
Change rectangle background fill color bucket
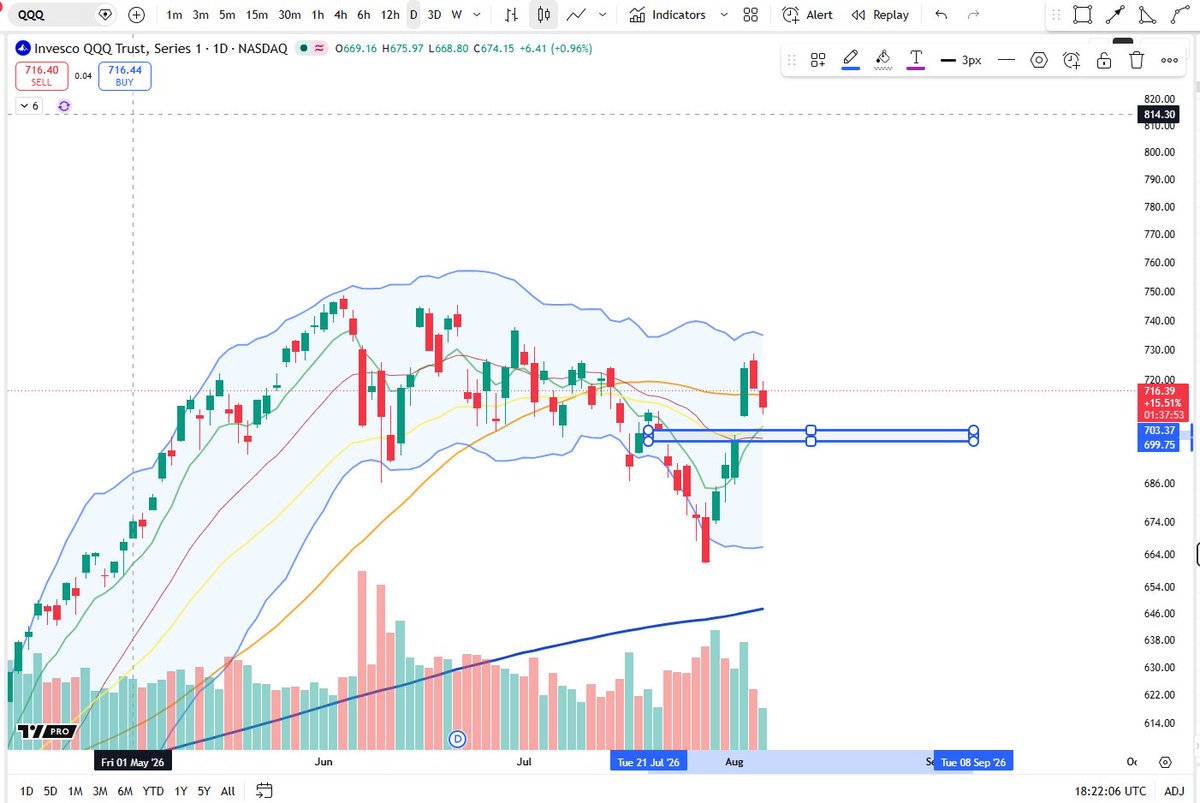coord(883,60)
